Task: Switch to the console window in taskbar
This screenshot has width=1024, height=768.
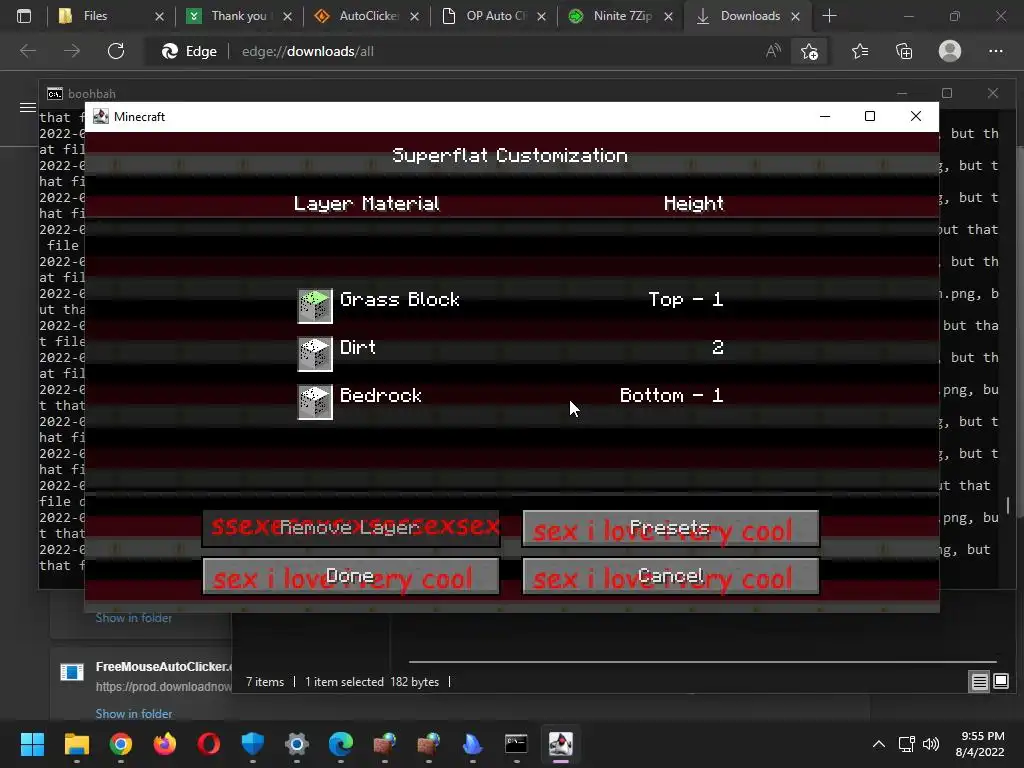Action: click(517, 744)
